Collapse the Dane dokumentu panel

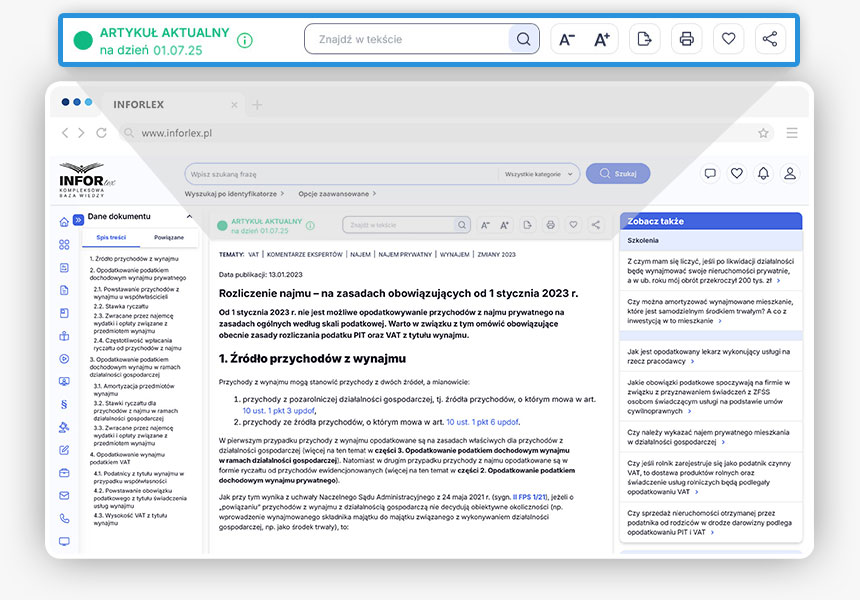click(190, 217)
